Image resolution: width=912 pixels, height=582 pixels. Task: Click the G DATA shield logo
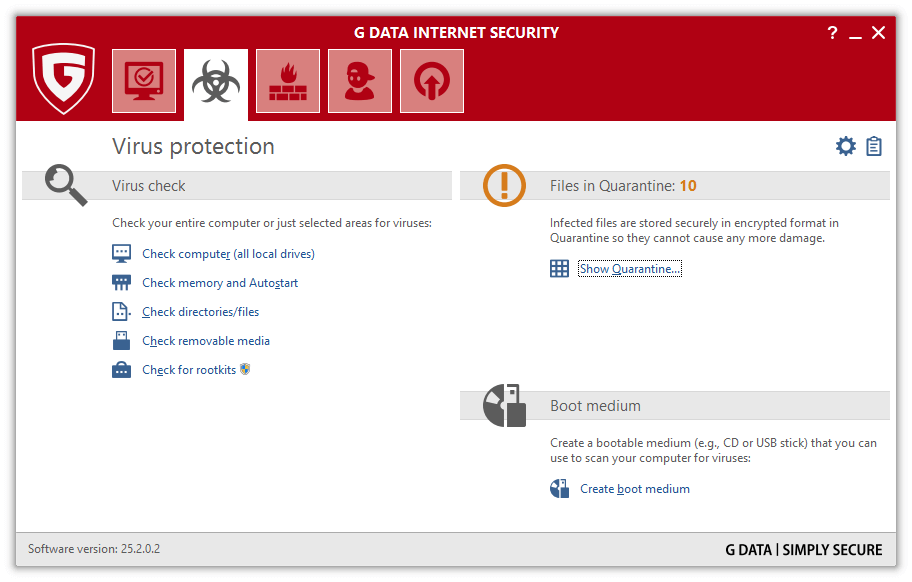[x=63, y=78]
